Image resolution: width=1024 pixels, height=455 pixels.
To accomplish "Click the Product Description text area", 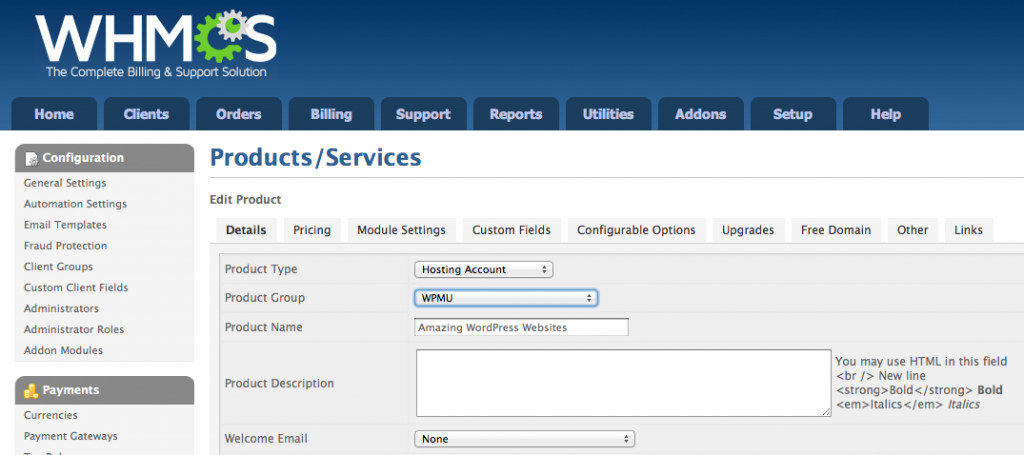I will tap(624, 383).
